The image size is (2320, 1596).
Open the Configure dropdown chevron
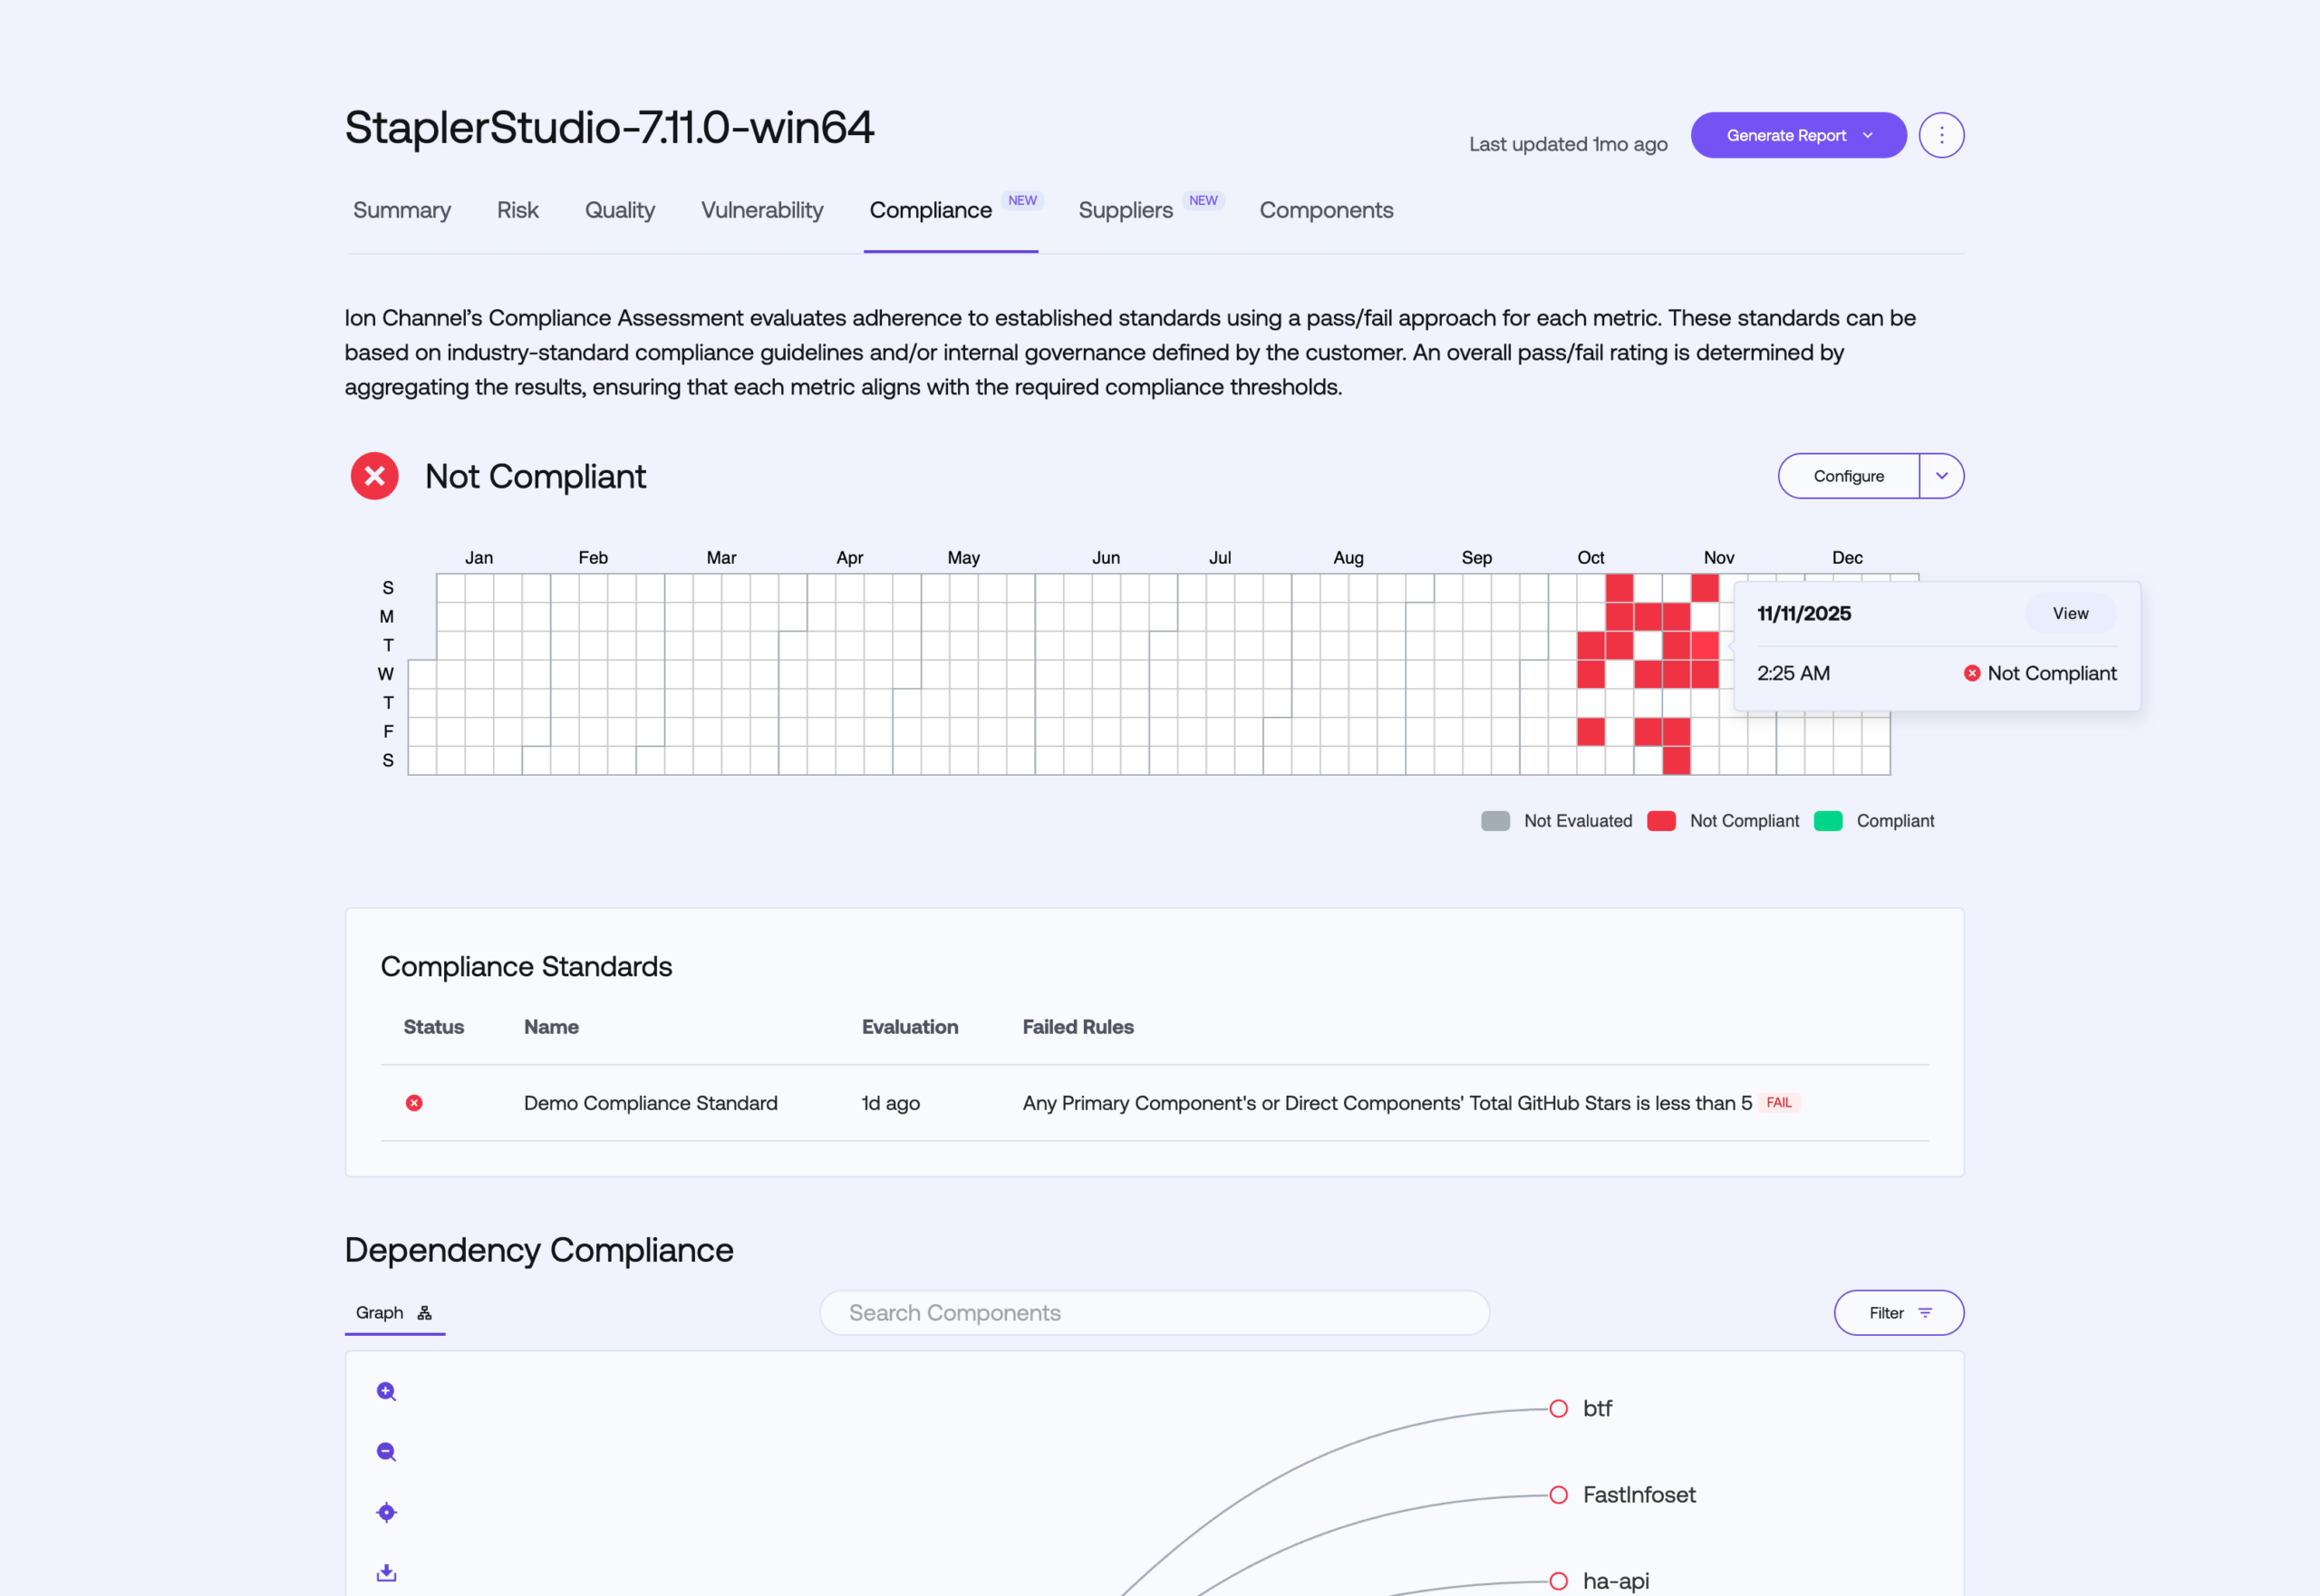[1941, 476]
